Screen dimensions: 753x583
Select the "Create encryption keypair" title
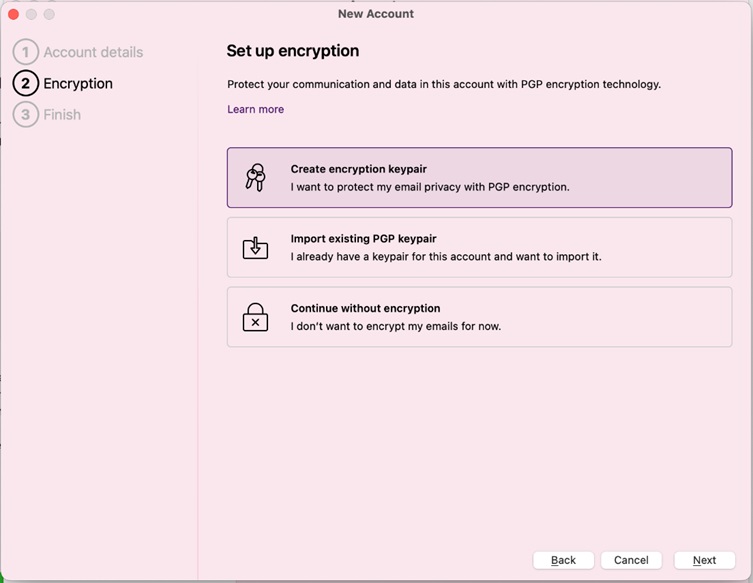point(358,169)
